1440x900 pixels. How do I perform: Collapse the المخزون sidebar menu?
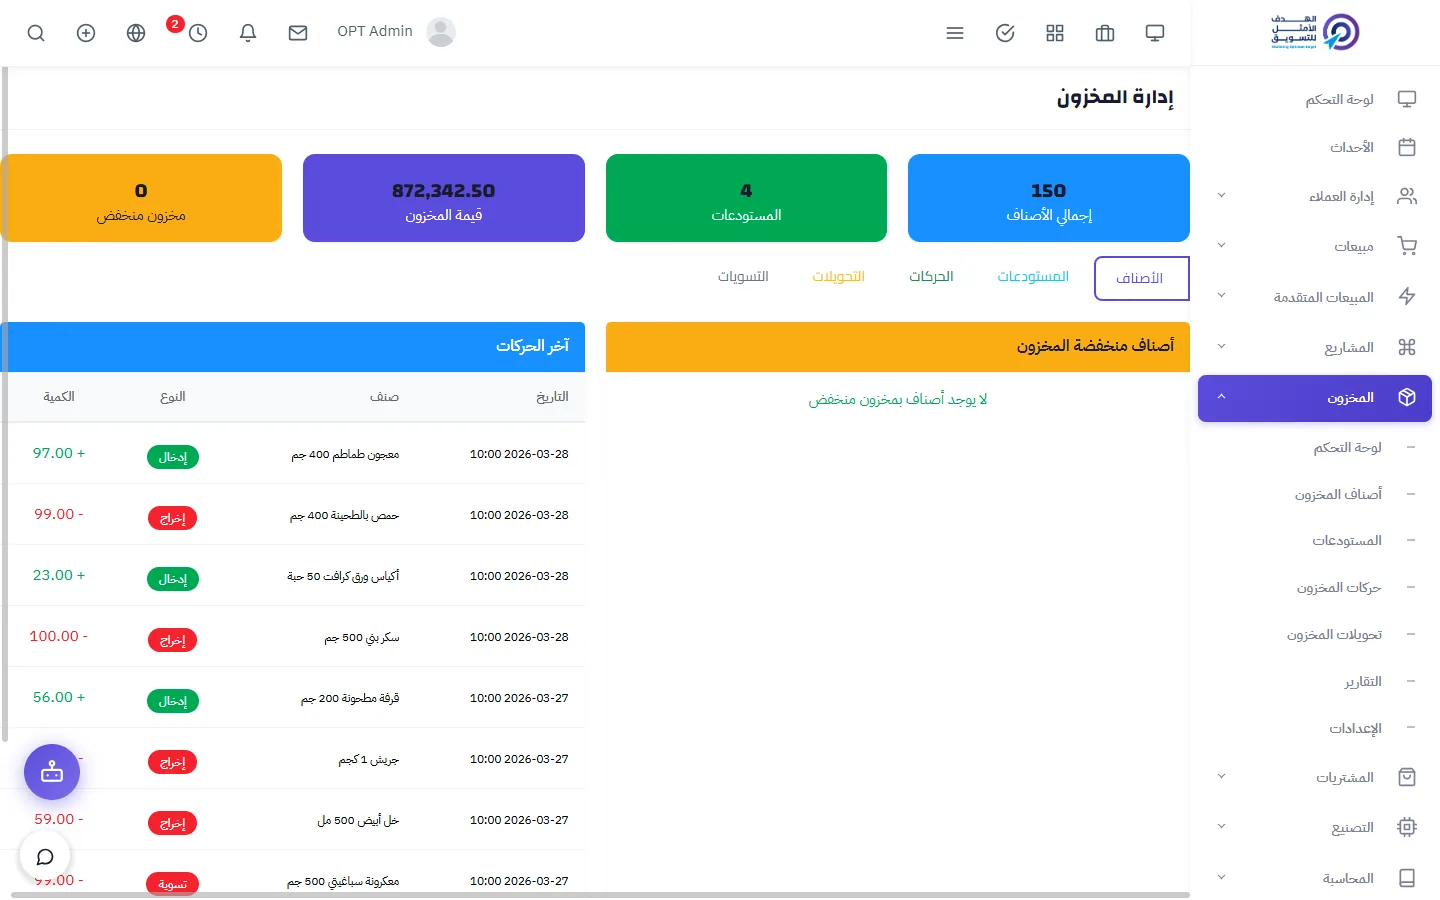click(1315, 398)
